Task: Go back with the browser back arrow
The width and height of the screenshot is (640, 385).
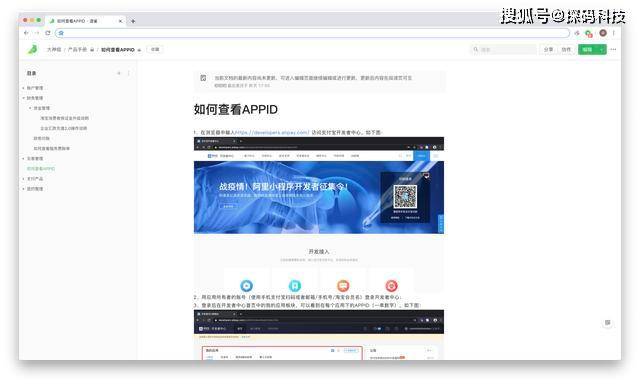Action: [x=26, y=33]
